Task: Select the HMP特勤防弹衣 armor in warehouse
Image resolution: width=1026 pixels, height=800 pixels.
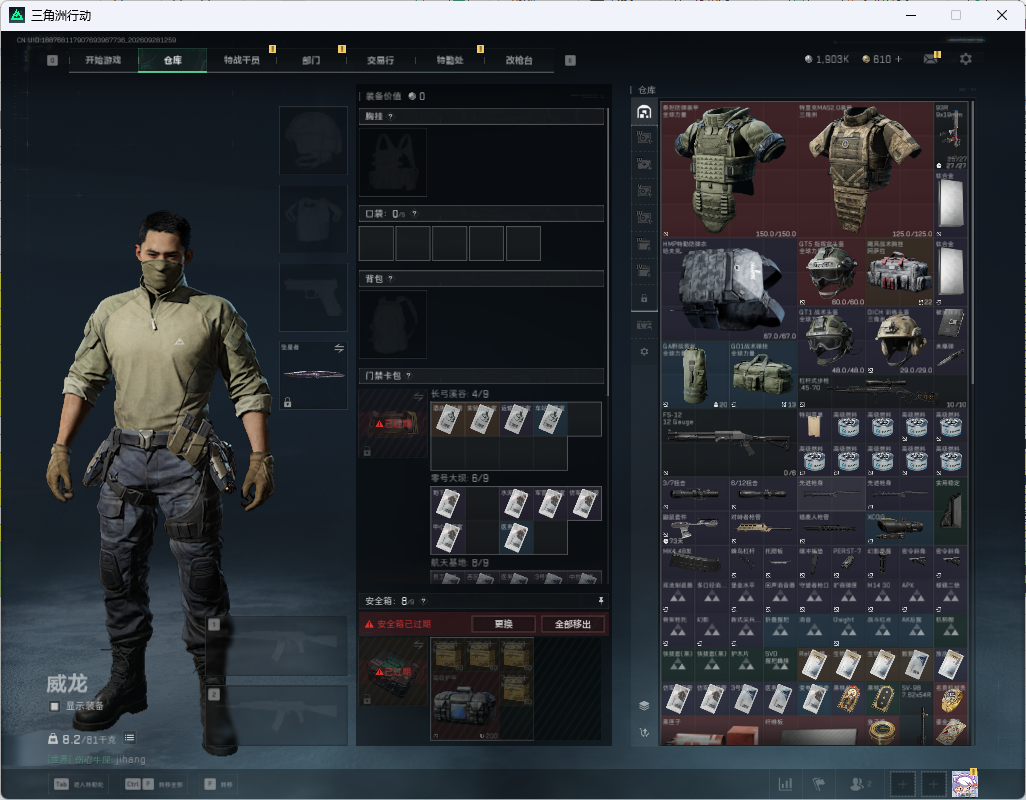Action: pos(729,290)
